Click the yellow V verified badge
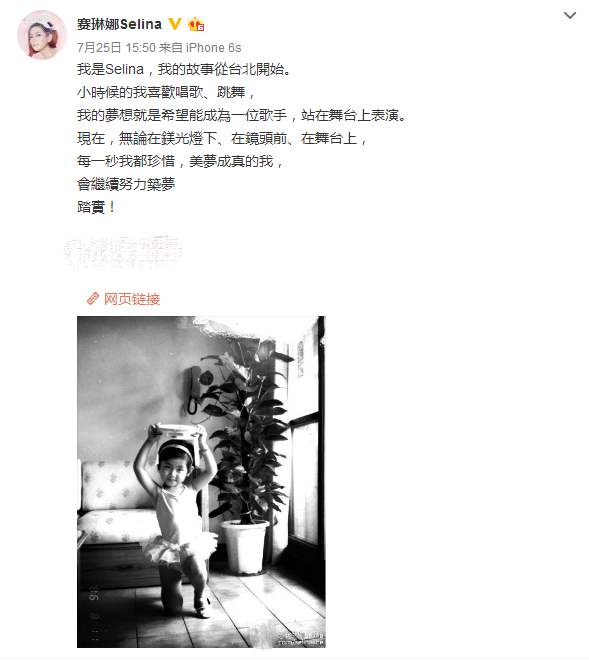The height and width of the screenshot is (661, 589). click(175, 24)
